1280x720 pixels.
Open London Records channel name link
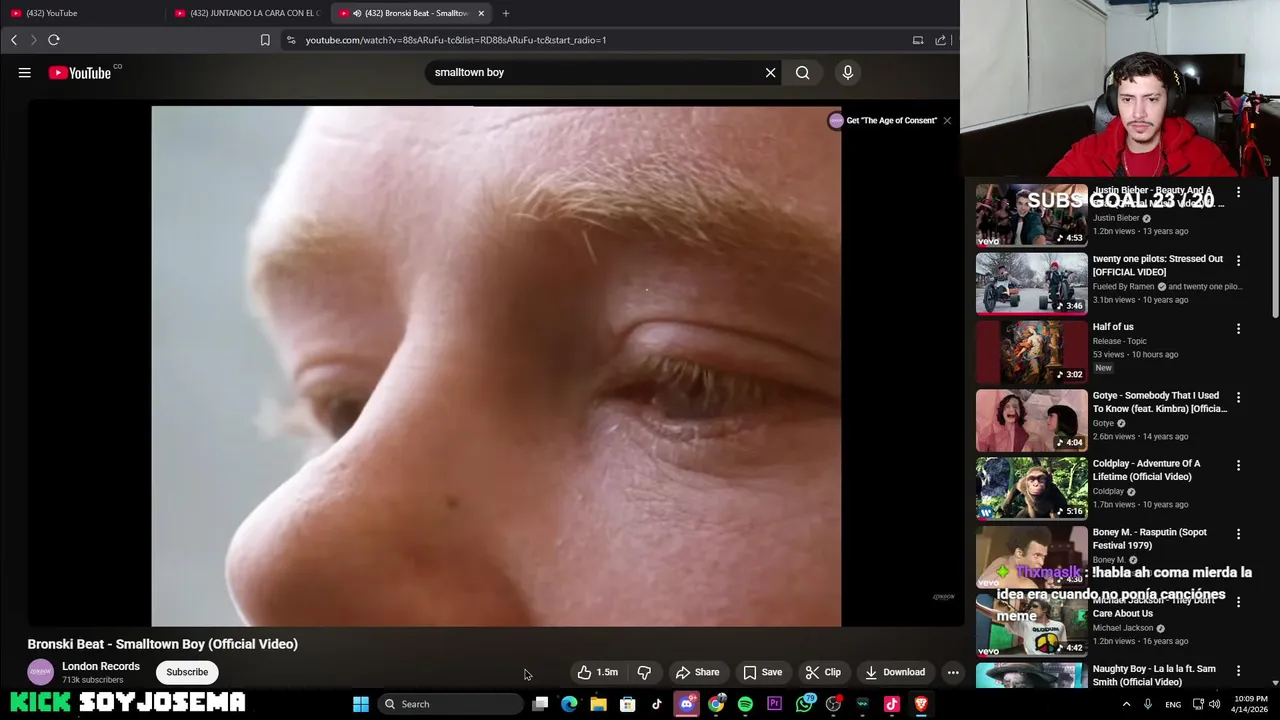(101, 666)
